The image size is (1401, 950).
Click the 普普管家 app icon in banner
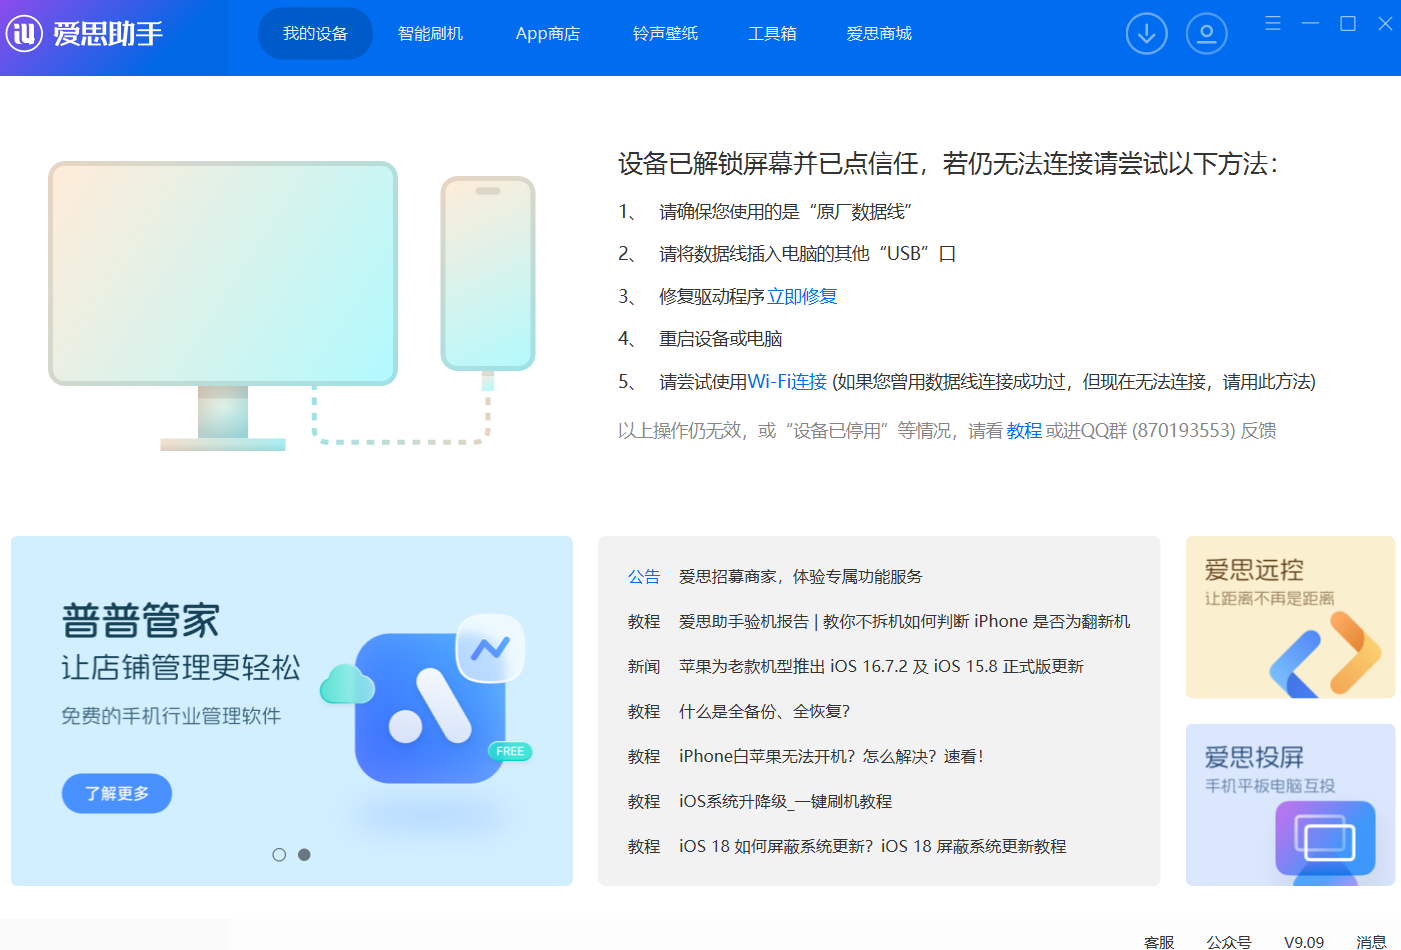point(430,706)
